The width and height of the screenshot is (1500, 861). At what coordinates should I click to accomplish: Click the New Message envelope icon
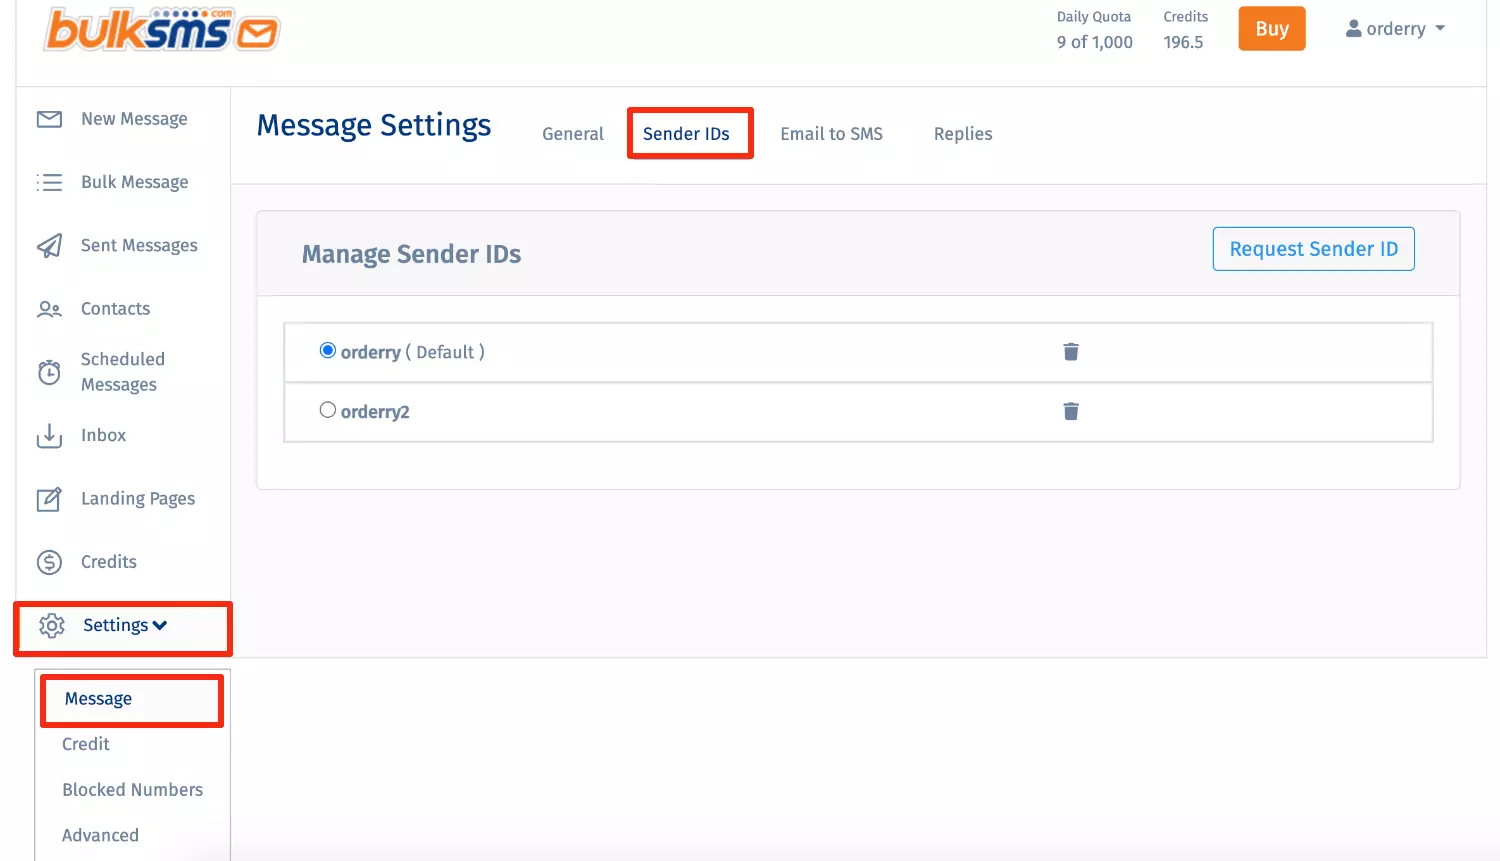pyautogui.click(x=49, y=119)
